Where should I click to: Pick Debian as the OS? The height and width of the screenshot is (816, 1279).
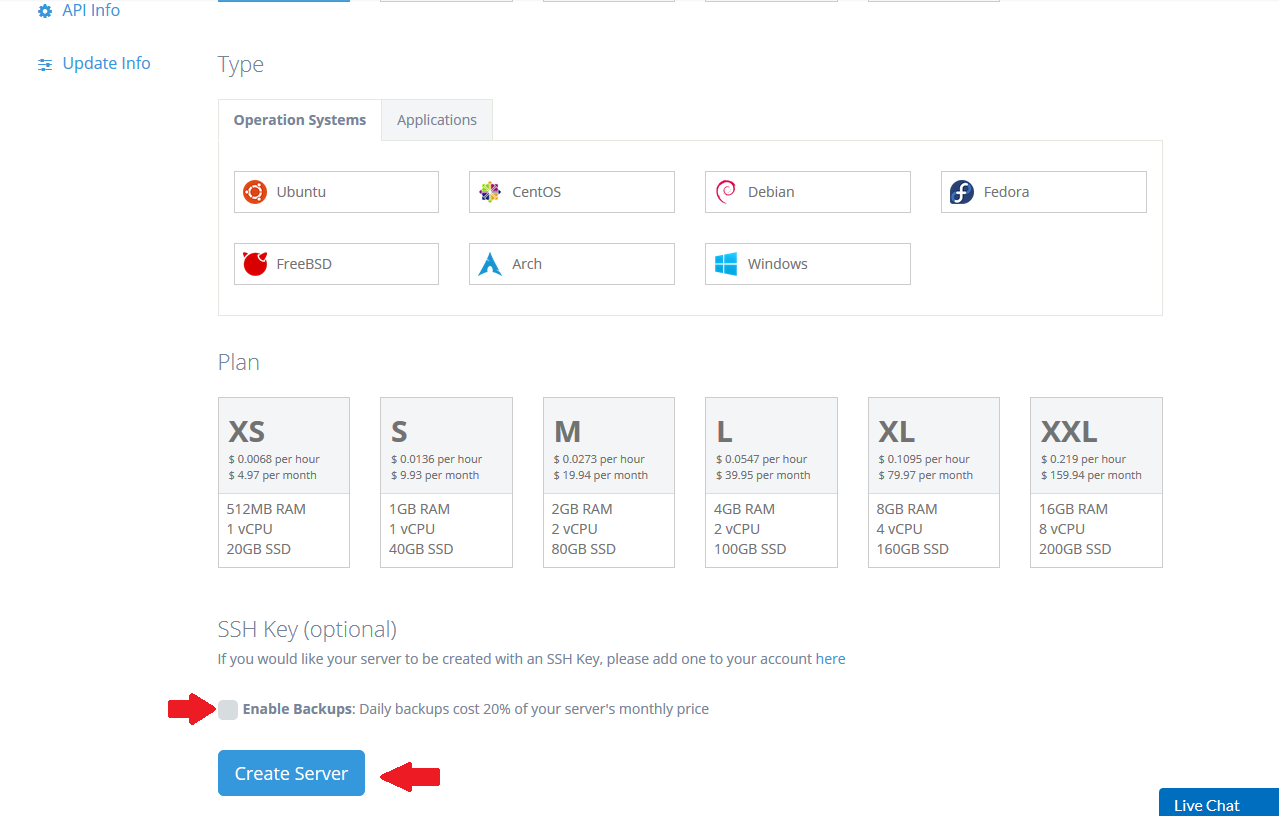click(808, 192)
